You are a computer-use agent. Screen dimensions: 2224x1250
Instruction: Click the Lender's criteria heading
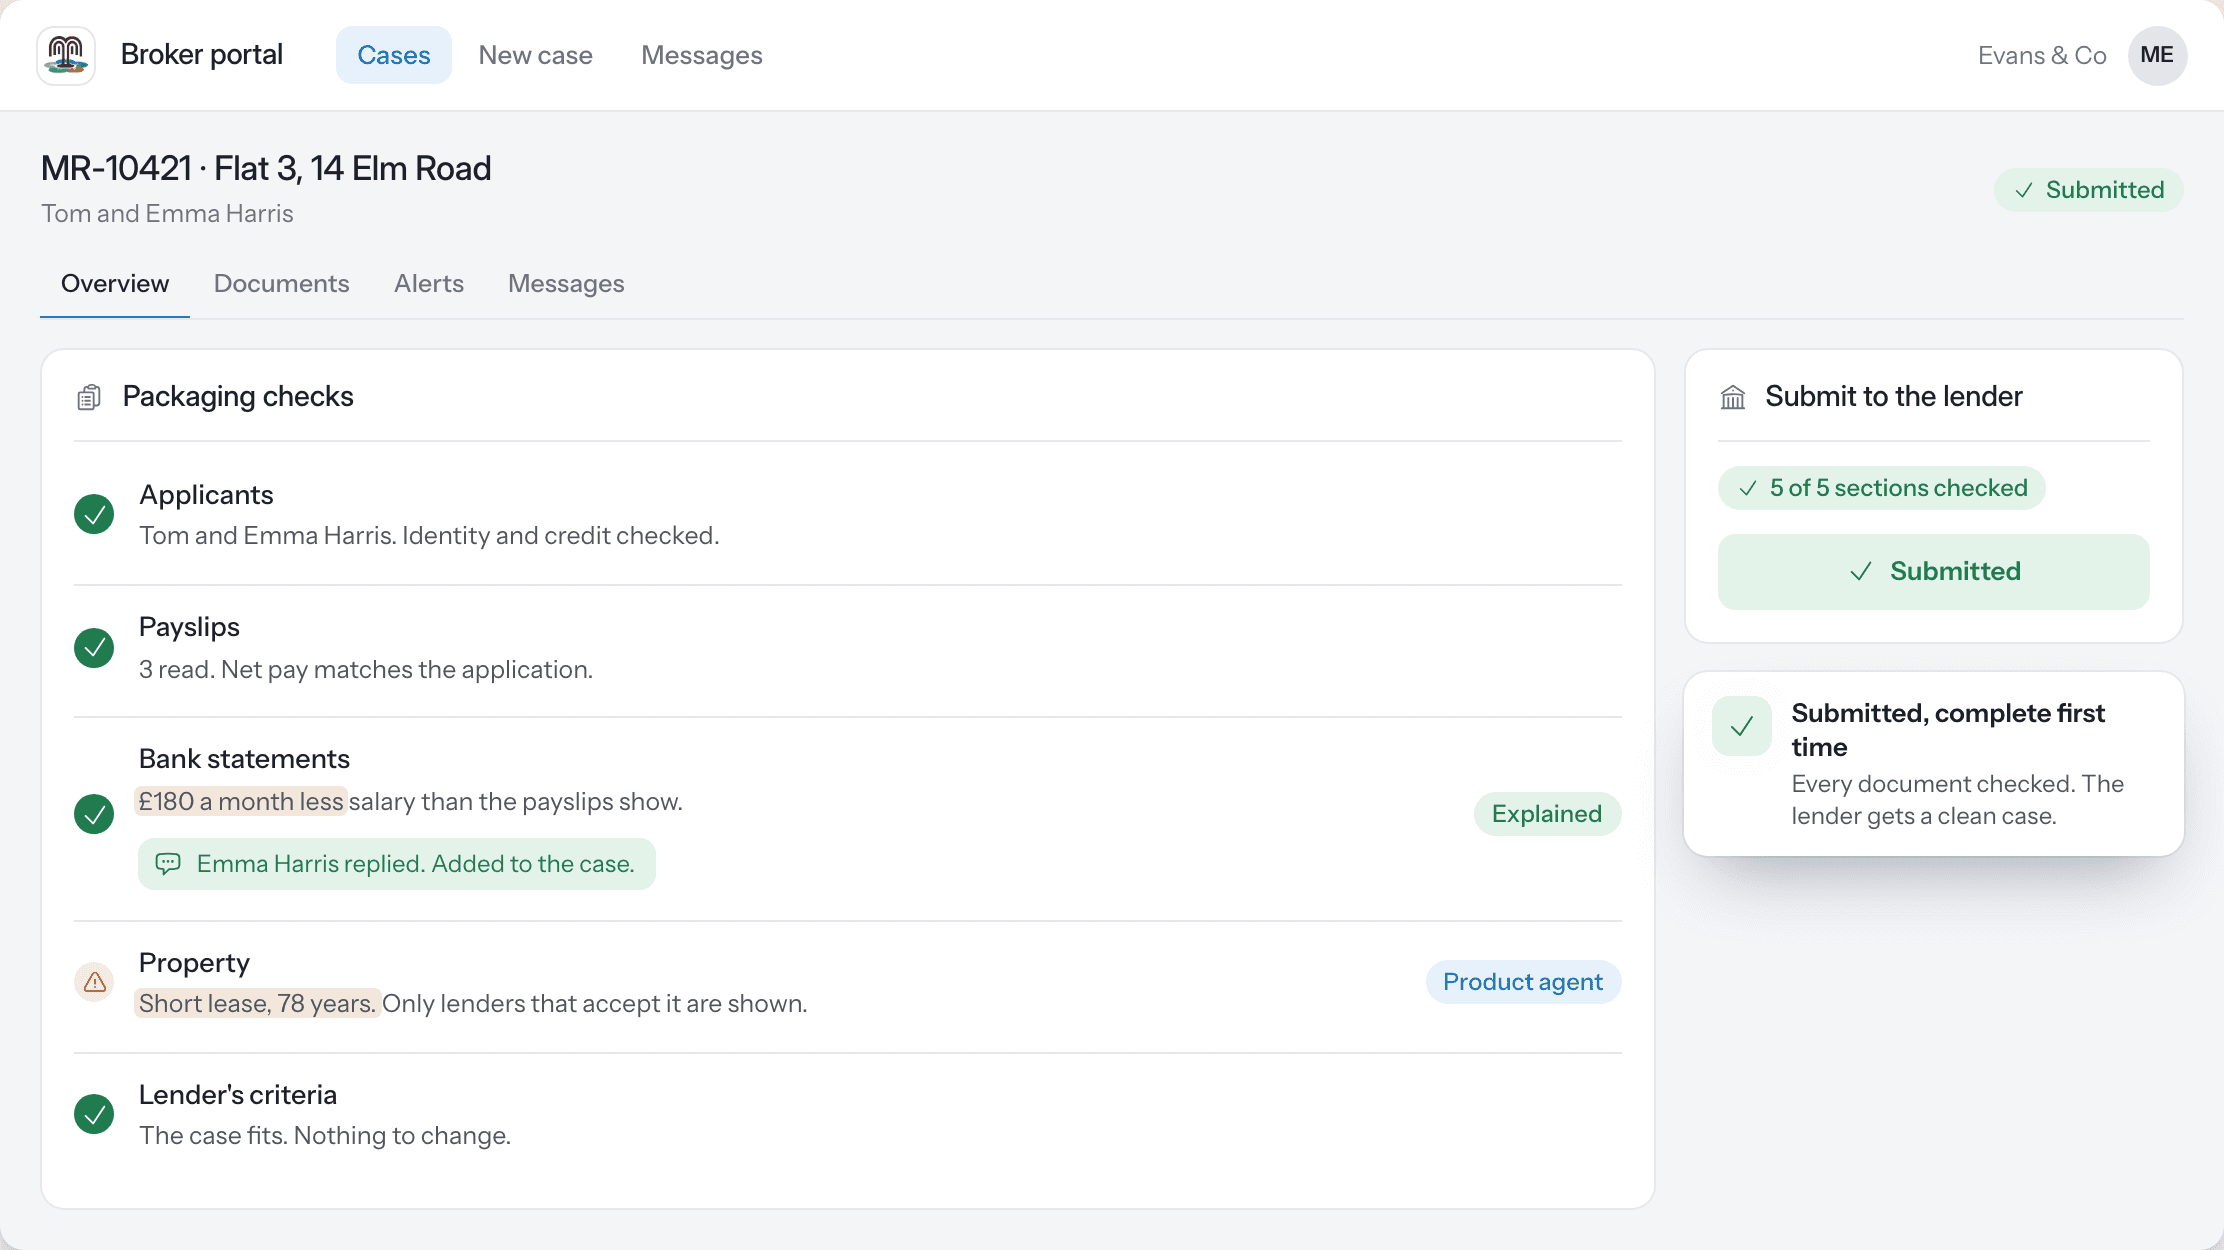click(x=238, y=1095)
